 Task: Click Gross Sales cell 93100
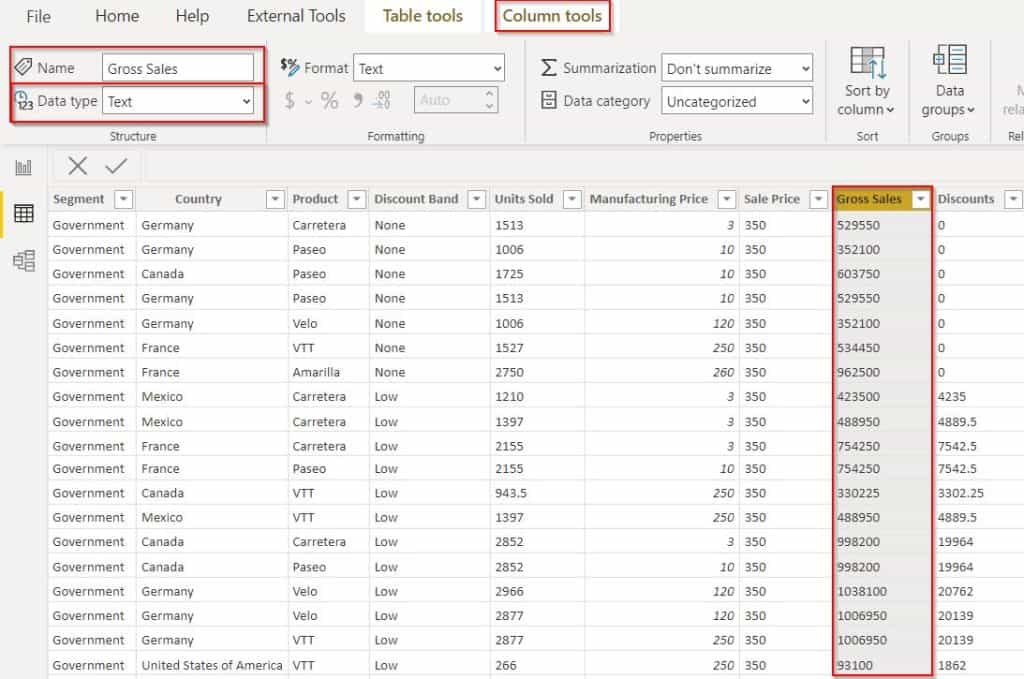855,665
